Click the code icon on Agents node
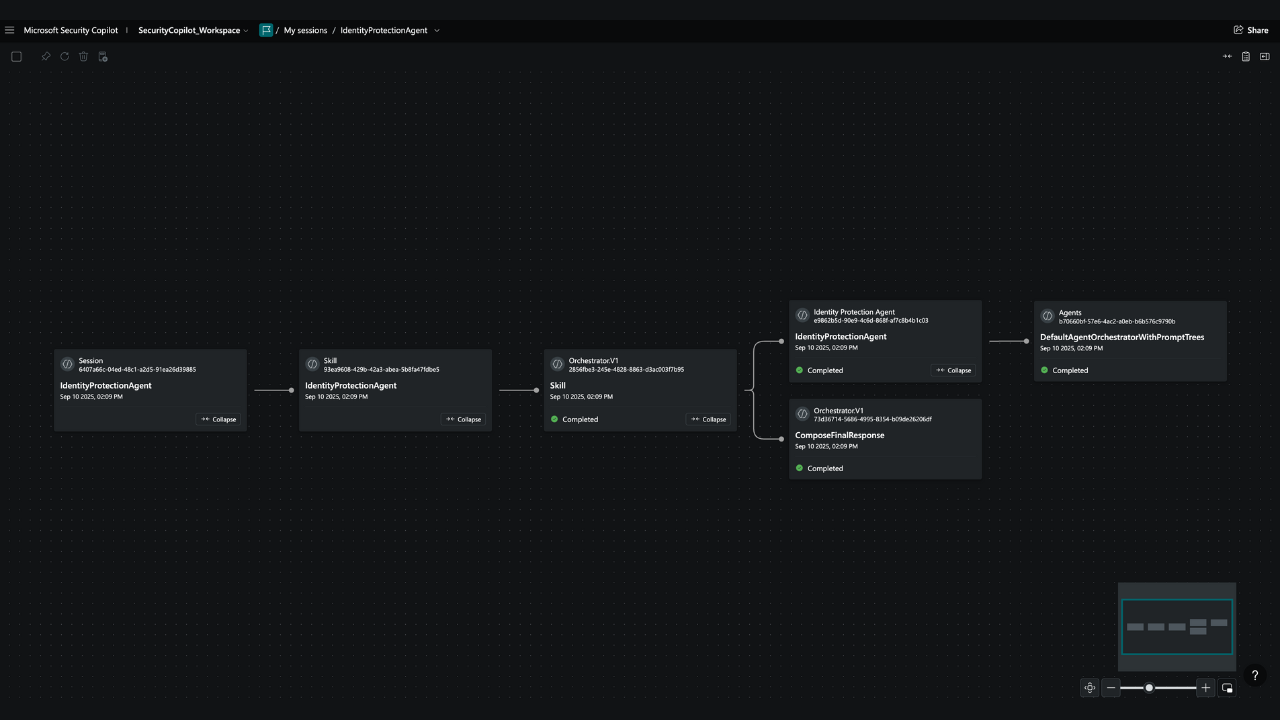 pos(1048,315)
